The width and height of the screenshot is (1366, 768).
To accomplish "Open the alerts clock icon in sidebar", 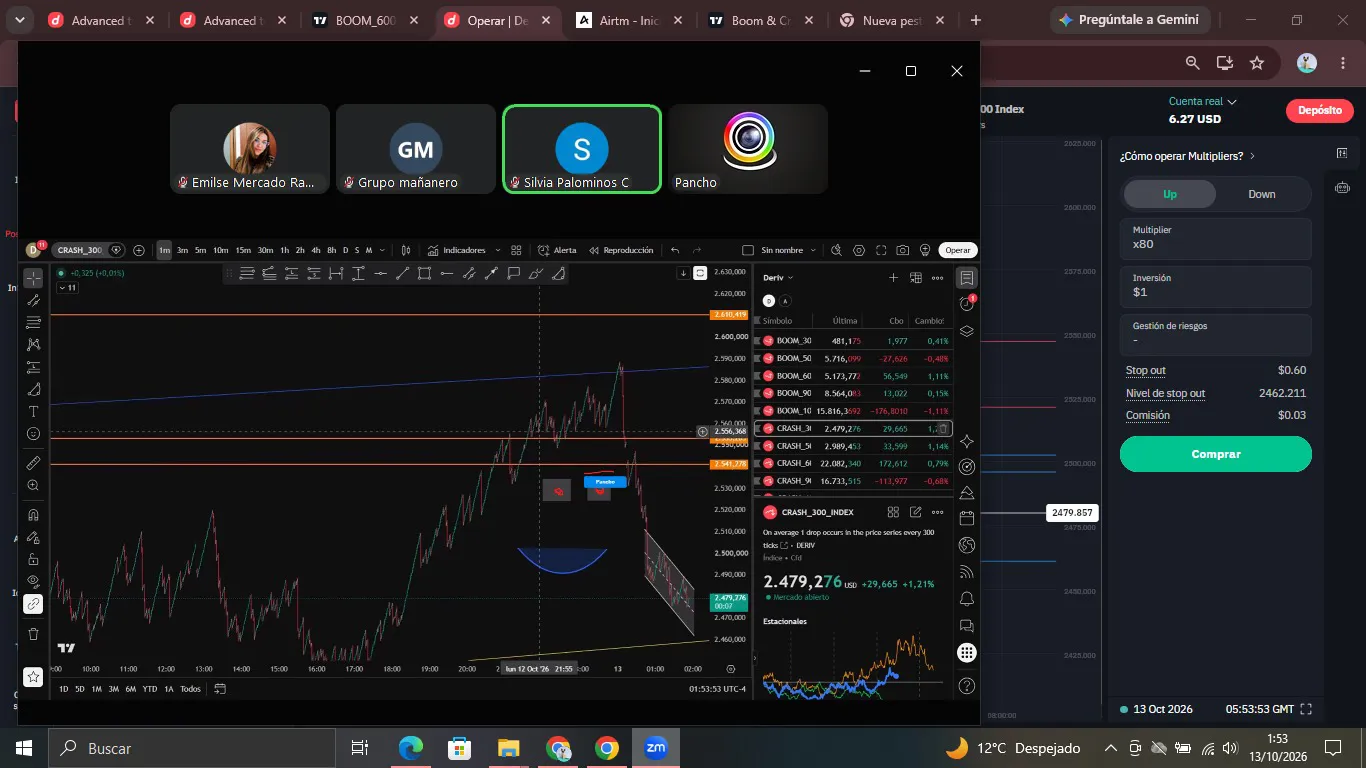I will pos(967,304).
